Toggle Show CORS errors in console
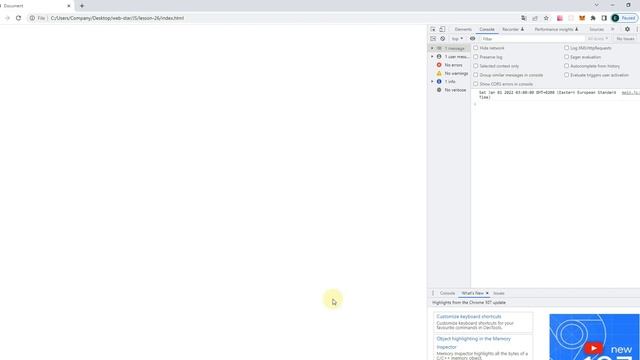The height and width of the screenshot is (360, 640). pyautogui.click(x=476, y=84)
